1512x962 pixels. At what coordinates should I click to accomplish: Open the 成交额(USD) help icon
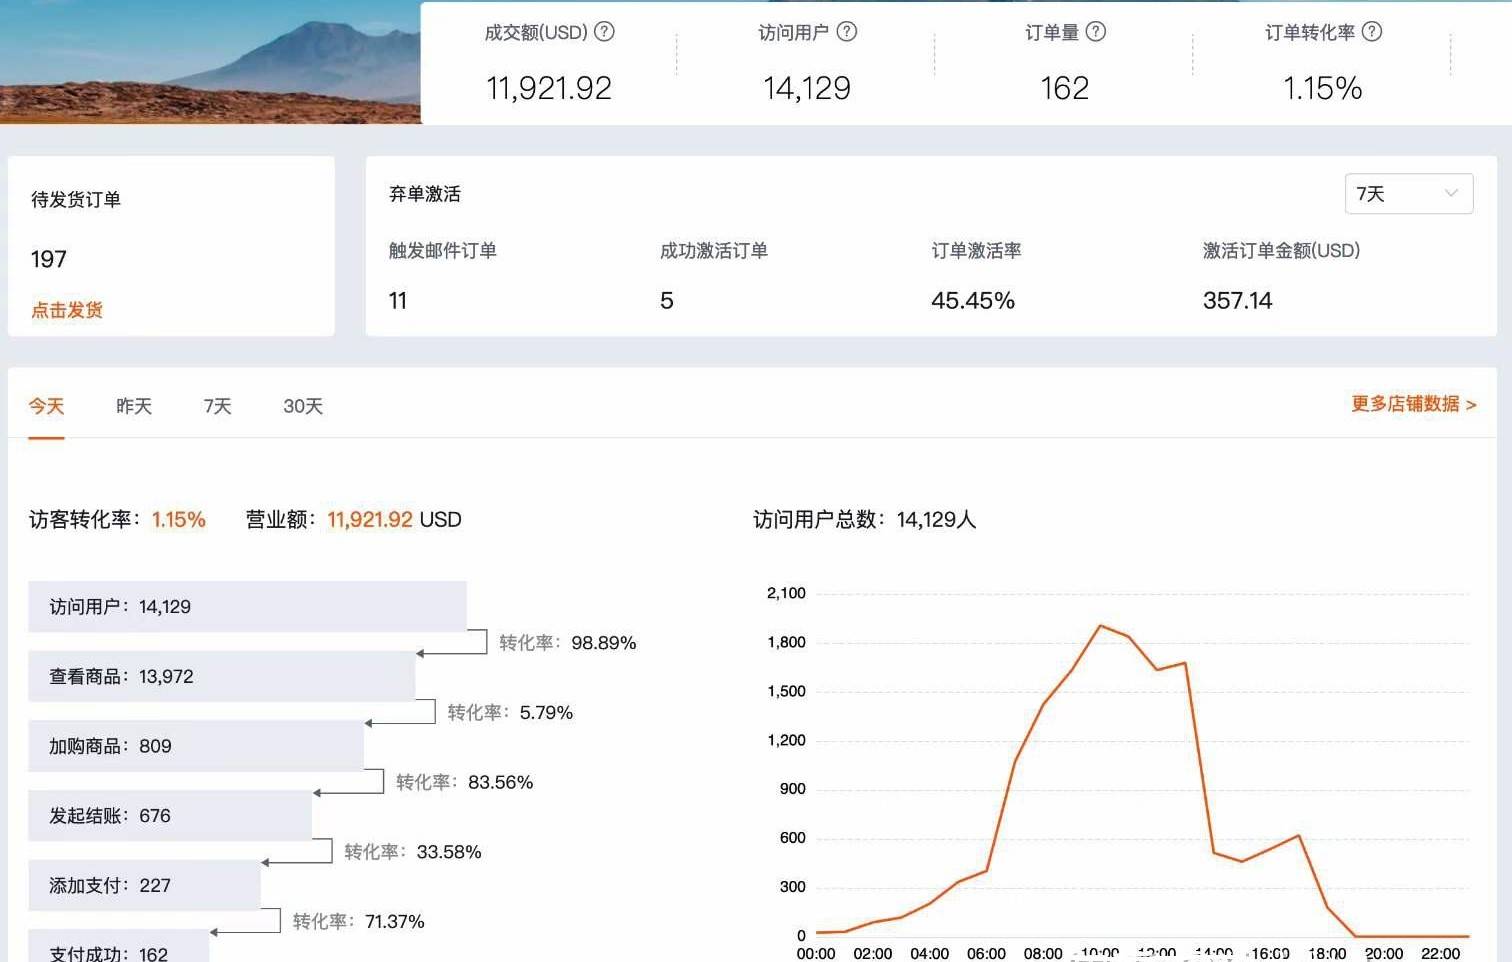603,32
